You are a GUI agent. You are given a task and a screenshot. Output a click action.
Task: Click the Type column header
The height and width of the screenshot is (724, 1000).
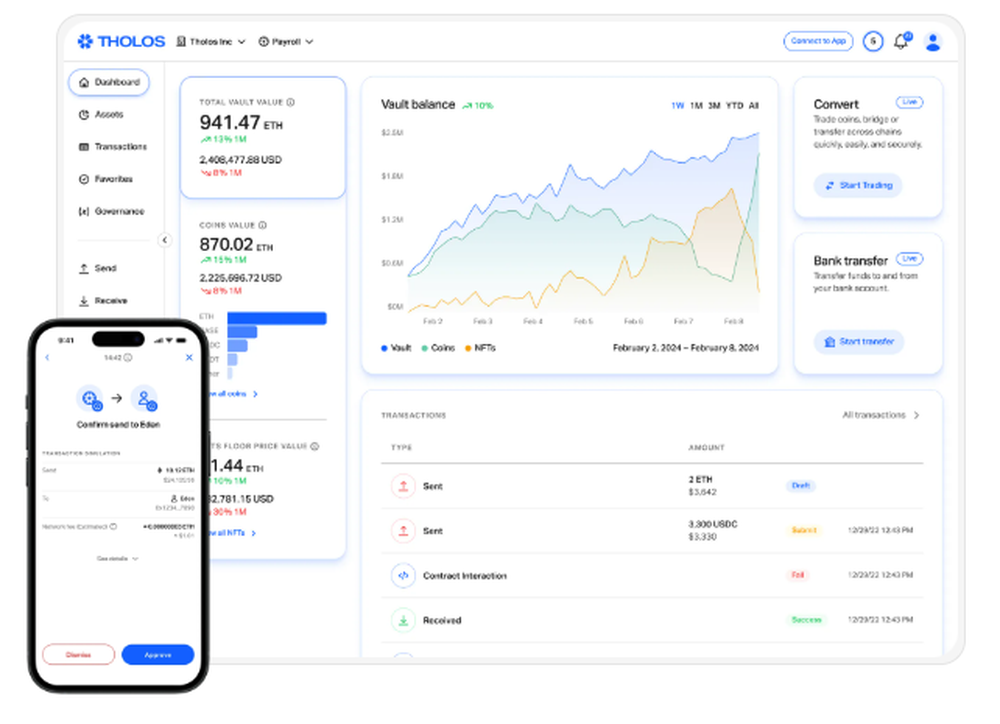(x=401, y=448)
